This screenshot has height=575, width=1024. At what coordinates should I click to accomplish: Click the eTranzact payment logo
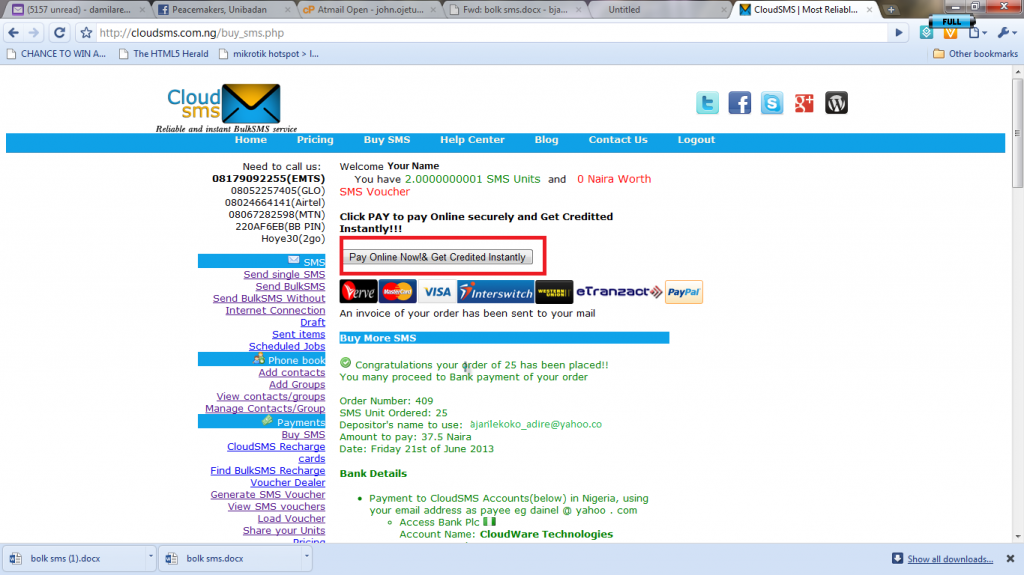[x=619, y=292]
